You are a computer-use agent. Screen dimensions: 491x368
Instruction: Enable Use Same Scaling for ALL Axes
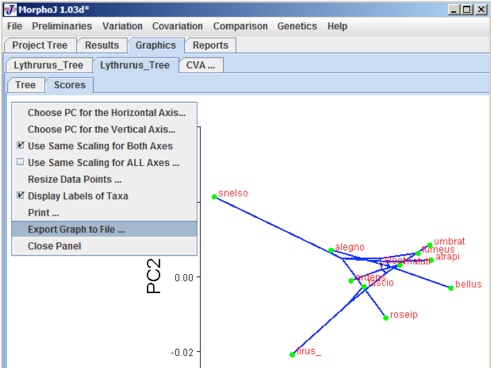click(104, 163)
